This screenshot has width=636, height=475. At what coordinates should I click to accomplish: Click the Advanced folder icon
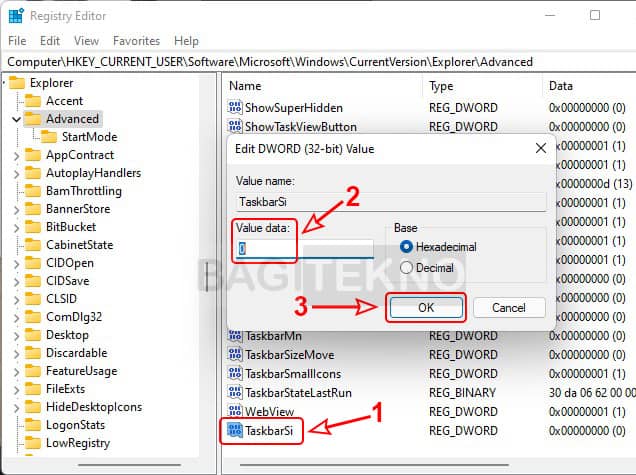33,119
